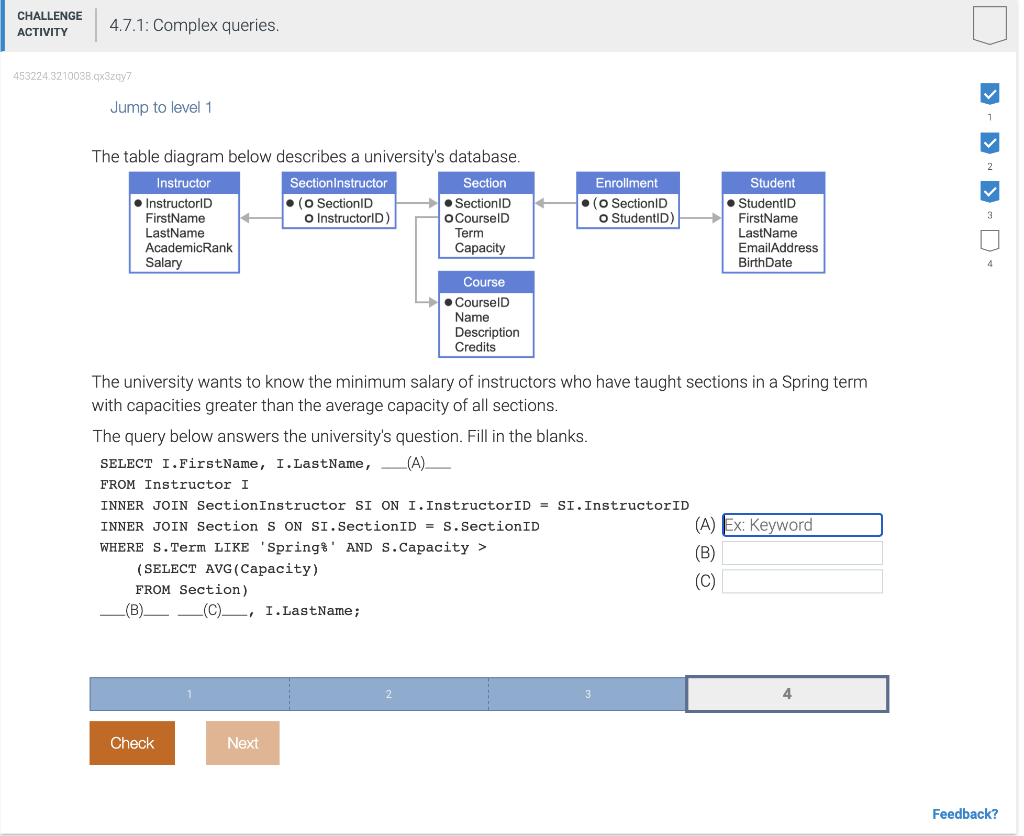
Task: Click the AcademicRank column in Instructor table
Action: 189,248
